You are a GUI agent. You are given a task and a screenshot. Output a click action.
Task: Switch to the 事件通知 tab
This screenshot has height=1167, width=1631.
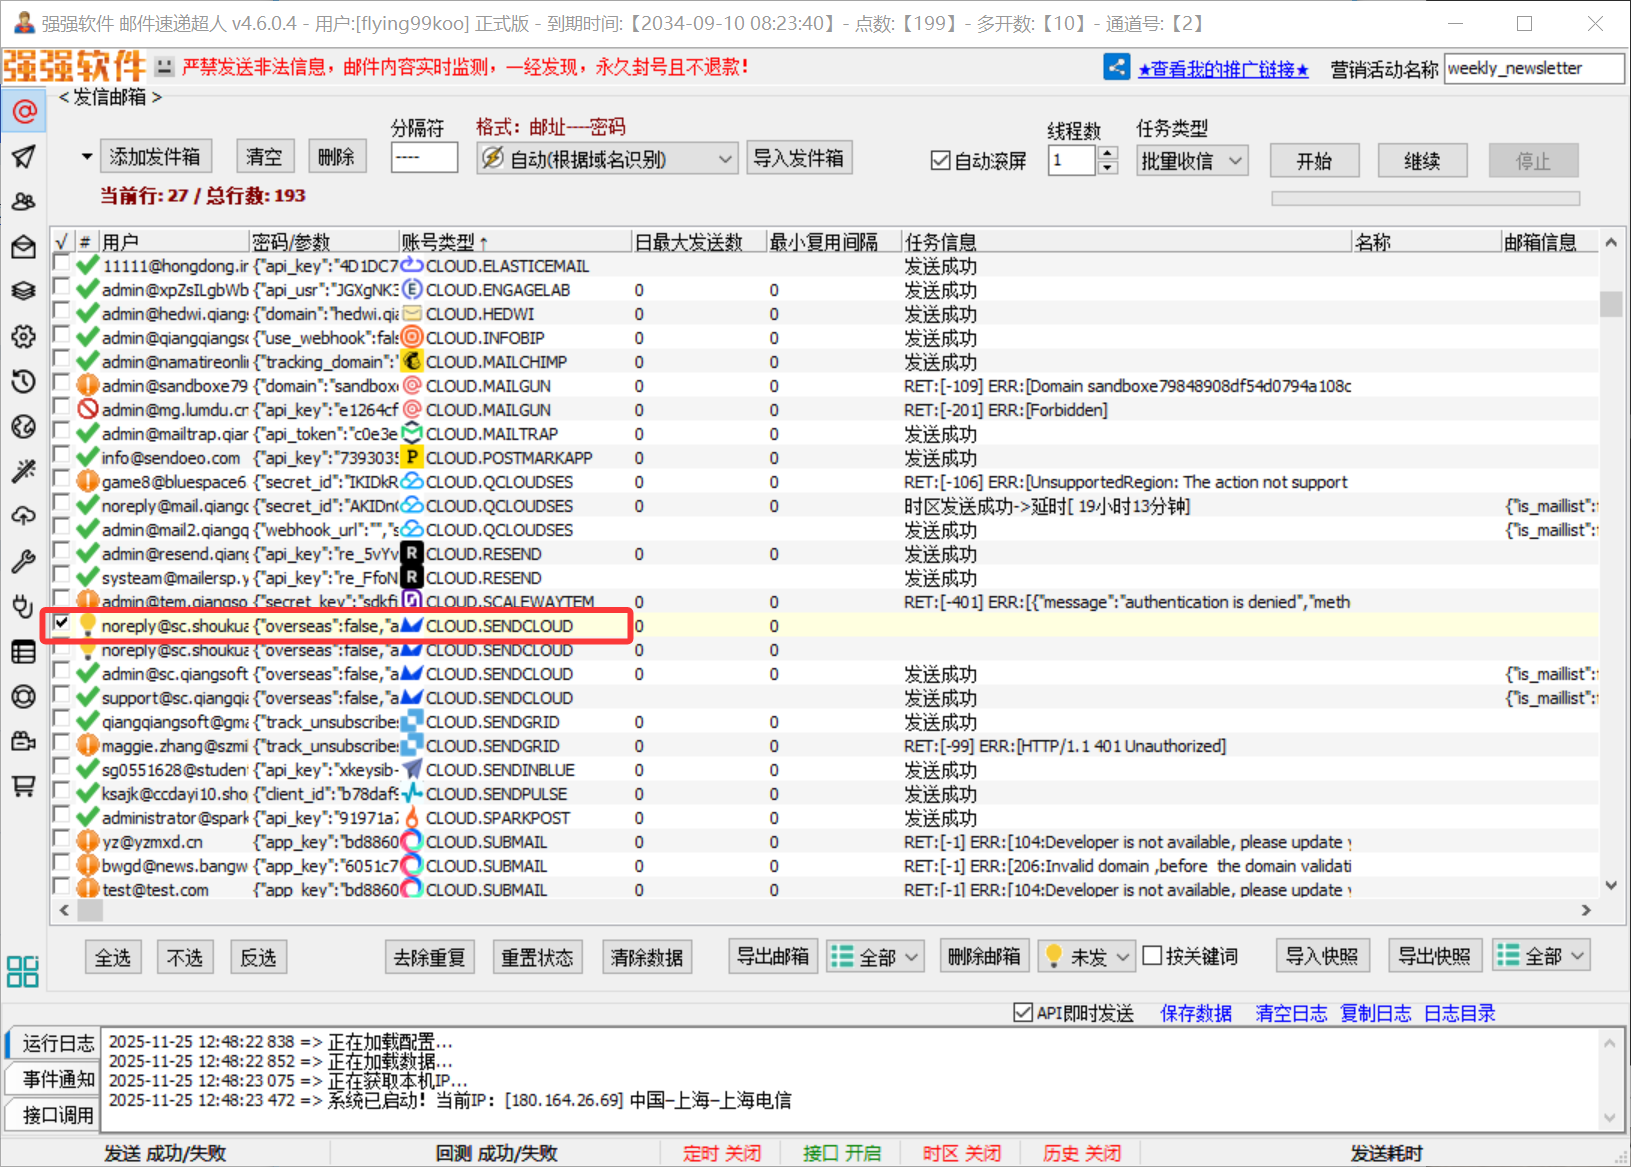pos(58,1079)
